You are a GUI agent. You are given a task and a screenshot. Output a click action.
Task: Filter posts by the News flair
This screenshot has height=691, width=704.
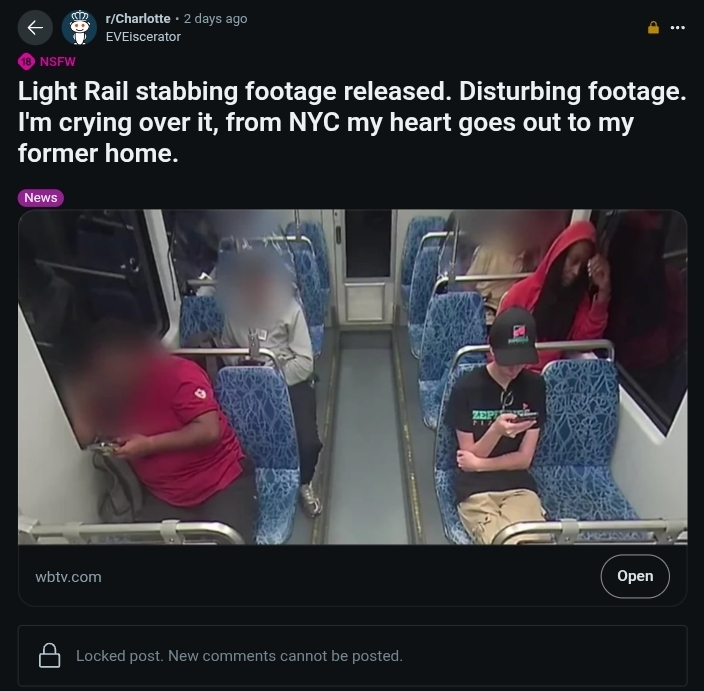(x=41, y=198)
